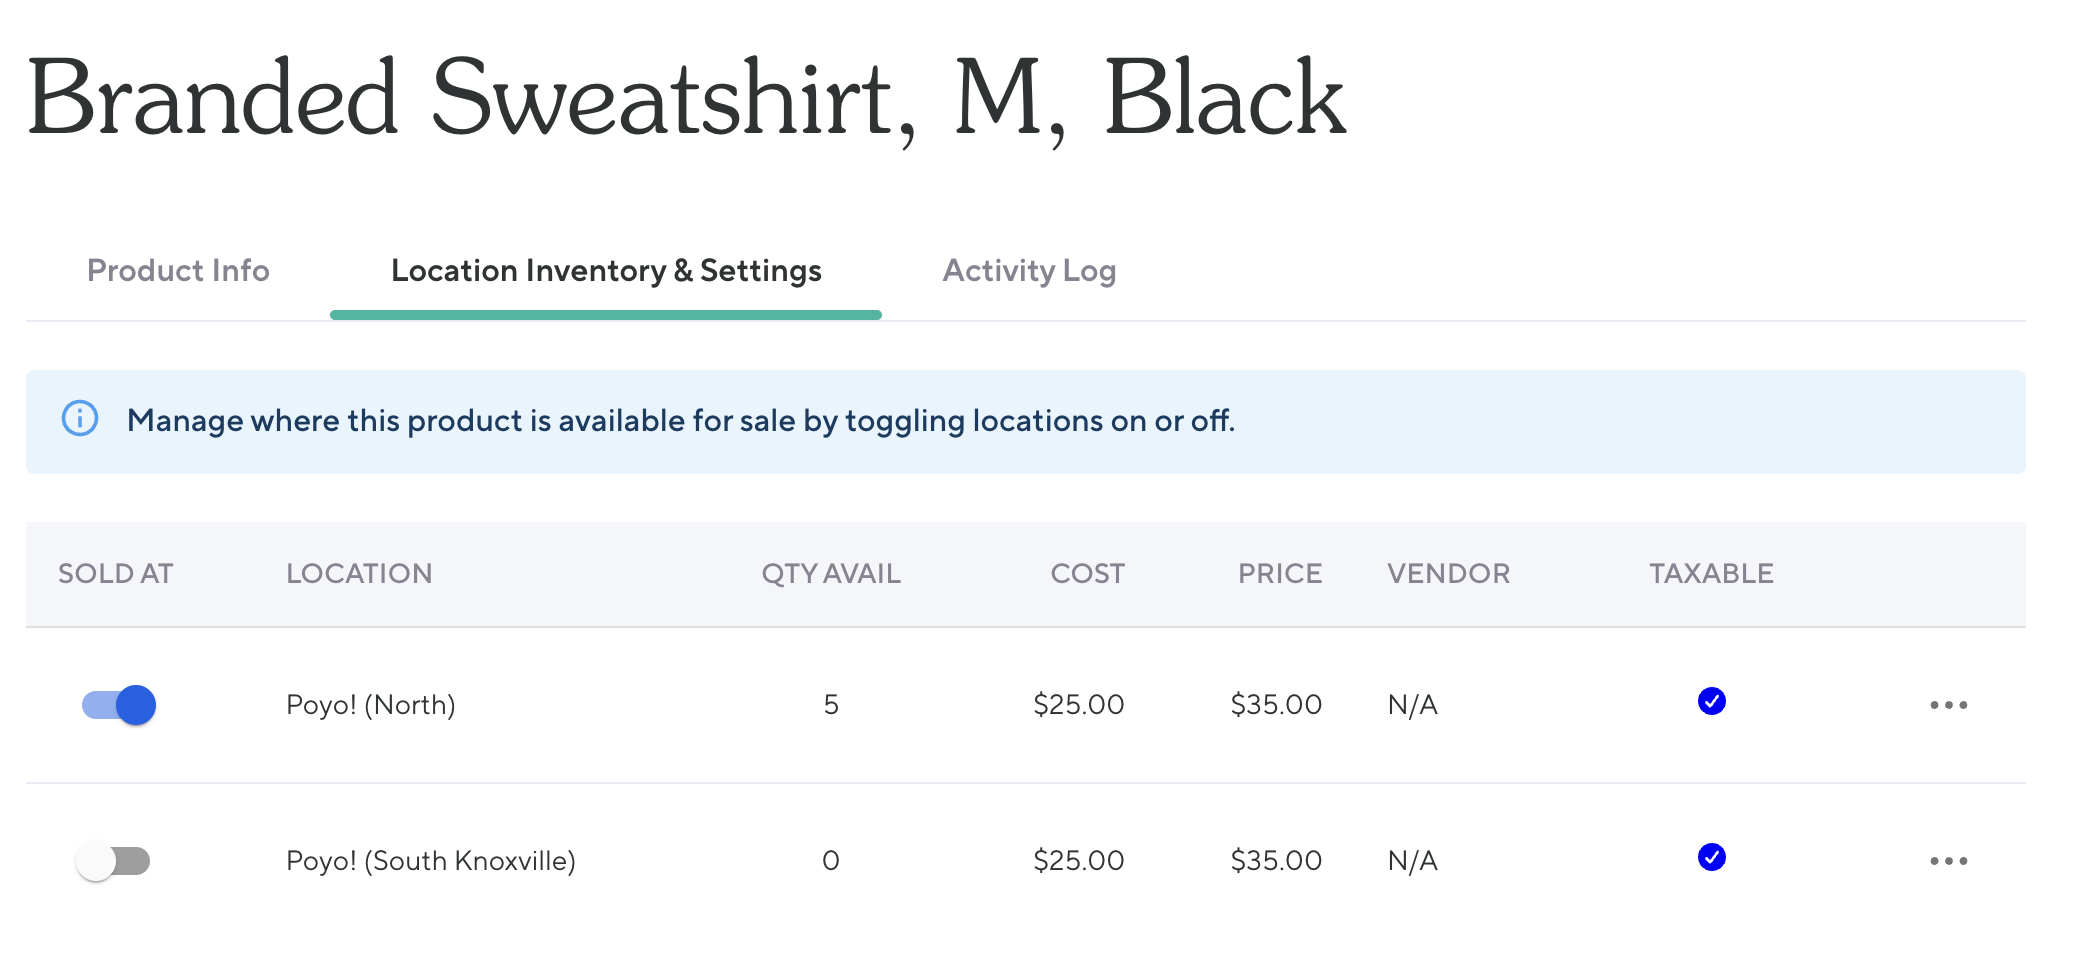Click the PRICE column header
Screen dimensions: 2090x976
pos(1280,574)
